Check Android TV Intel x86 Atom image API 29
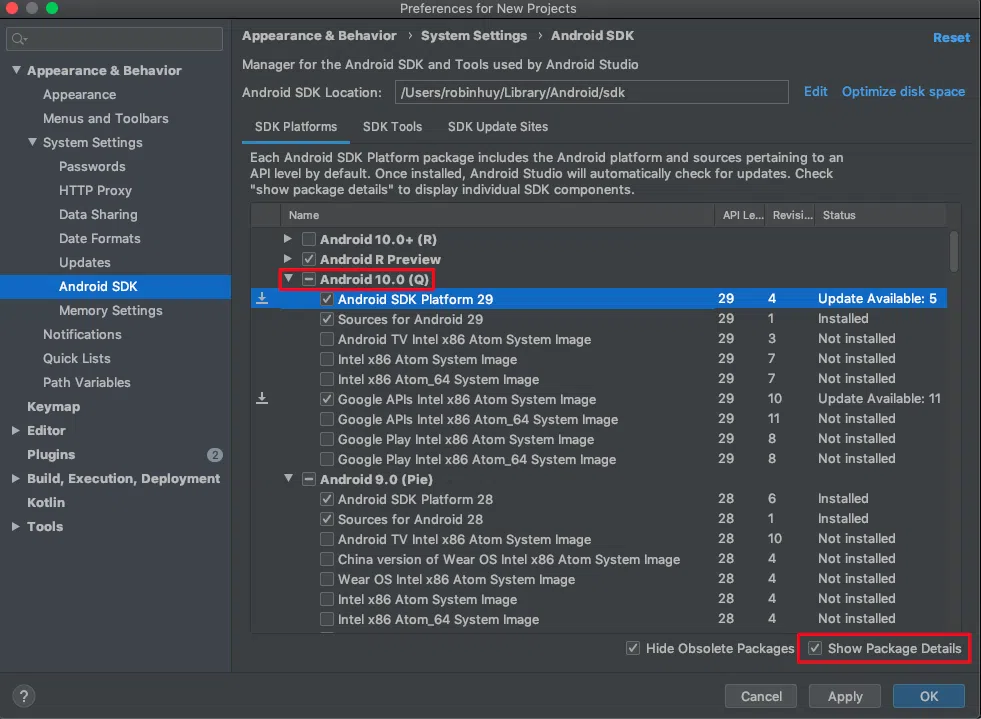The width and height of the screenshot is (981, 719). [327, 339]
